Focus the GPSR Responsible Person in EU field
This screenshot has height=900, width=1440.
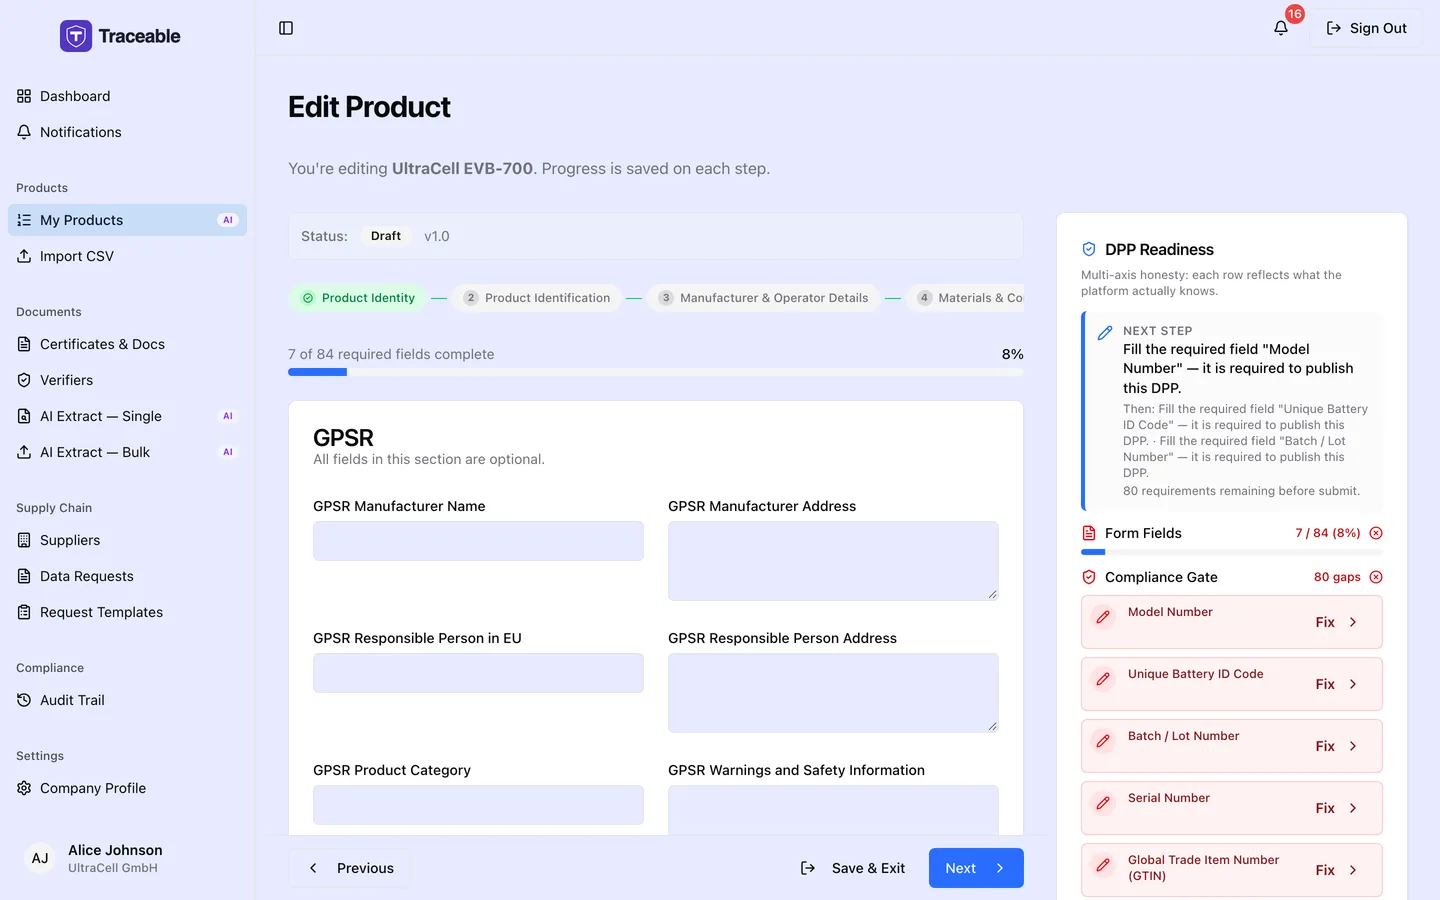(478, 673)
